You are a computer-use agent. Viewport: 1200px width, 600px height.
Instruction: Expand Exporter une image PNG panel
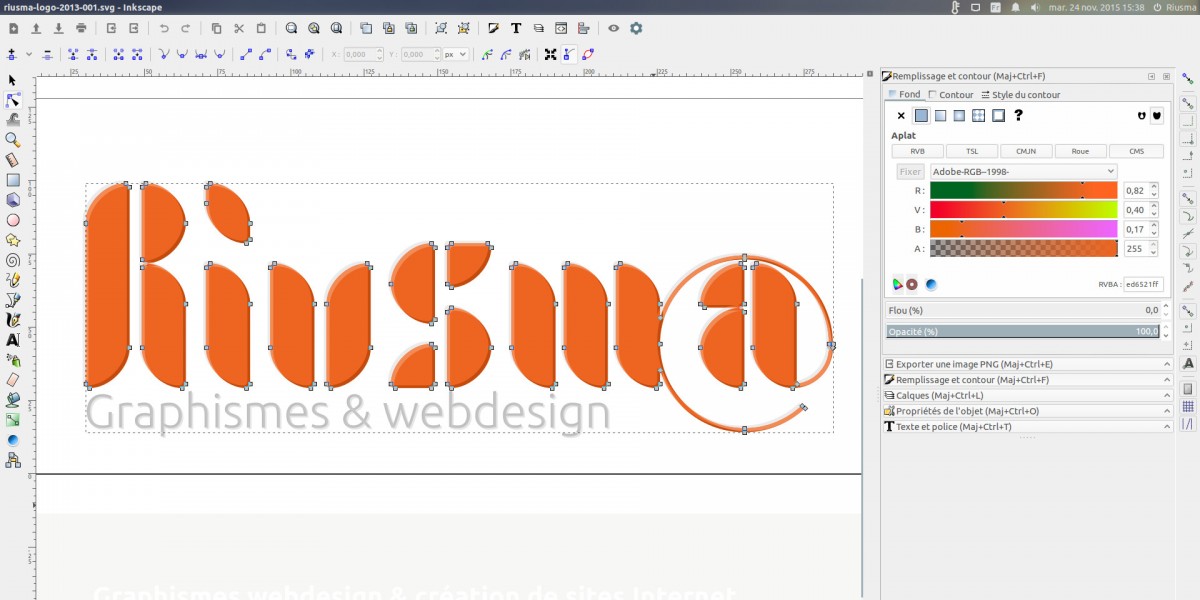point(1027,364)
